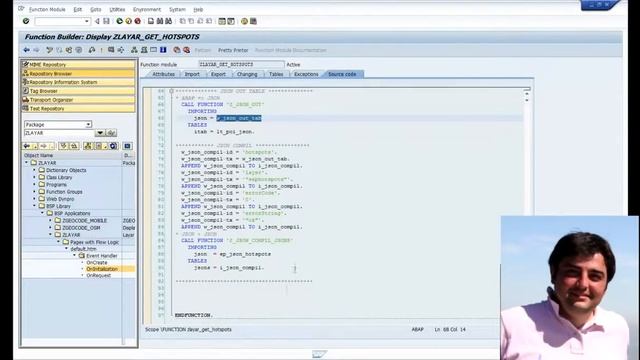Expand the Dictionary Objects folder
This screenshot has width=640, height=360.
coord(34,170)
